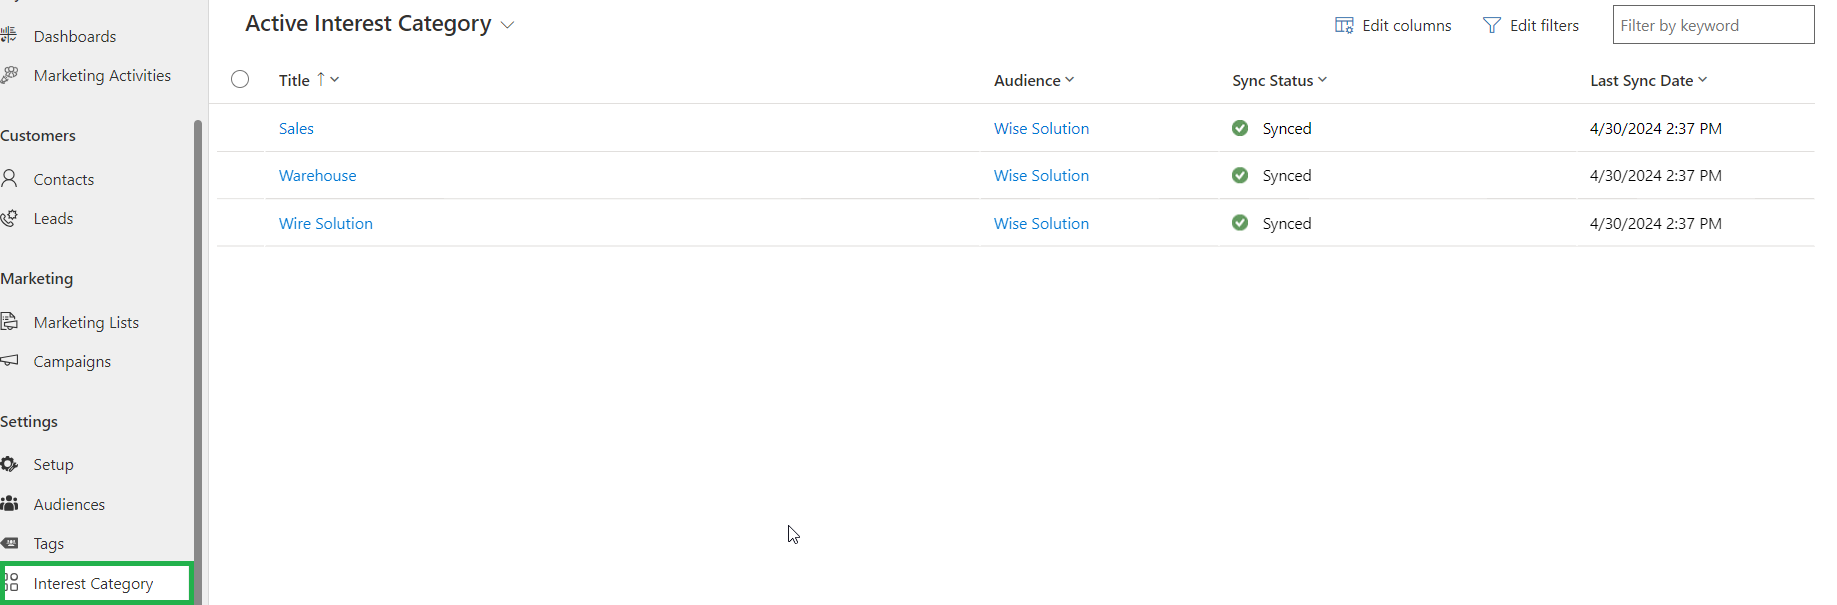Open the Last Sync Date column menu

(1702, 80)
